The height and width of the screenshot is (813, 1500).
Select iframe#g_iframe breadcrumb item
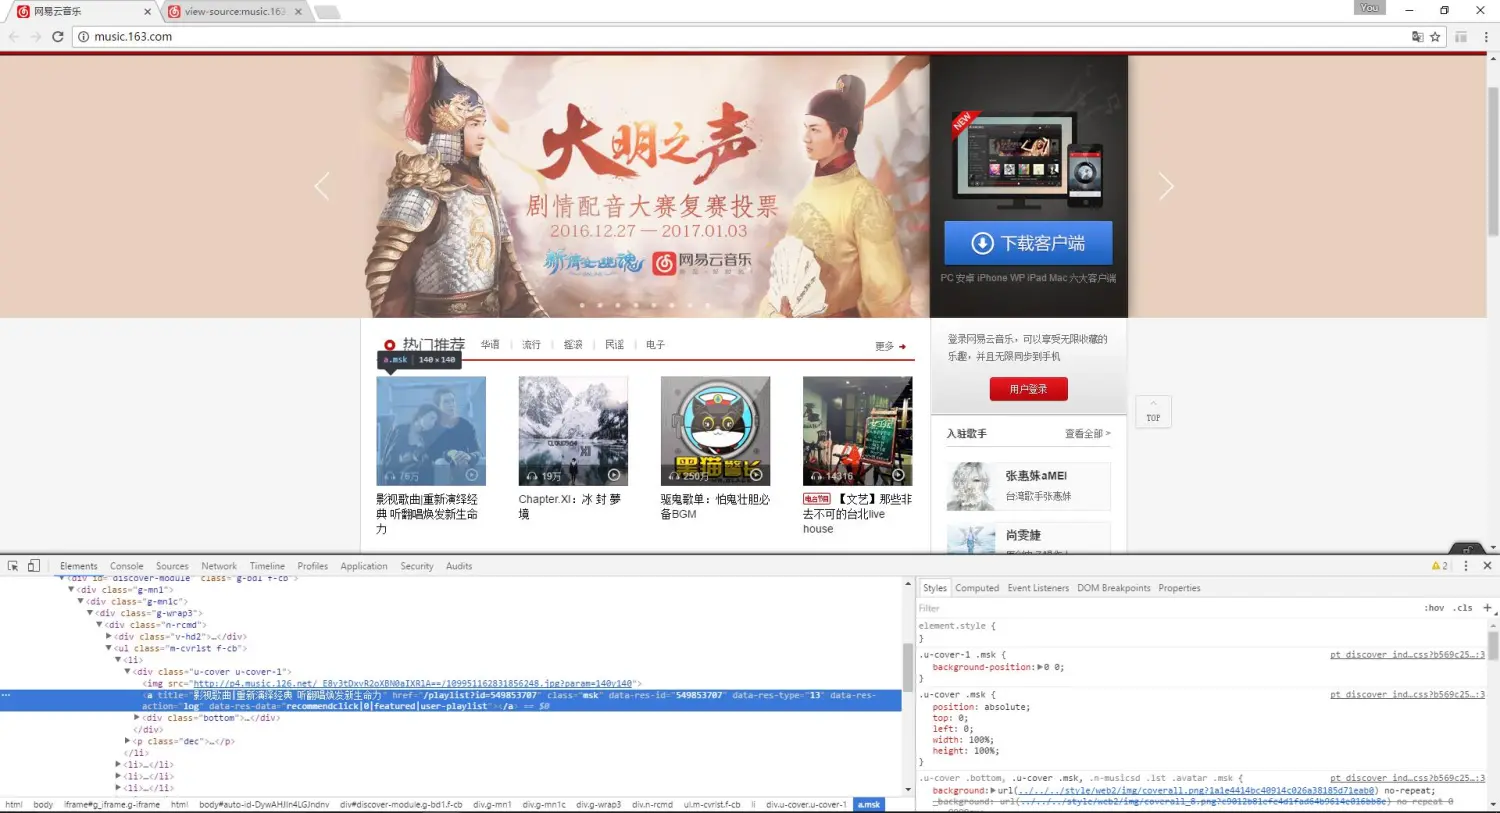pyautogui.click(x=112, y=804)
